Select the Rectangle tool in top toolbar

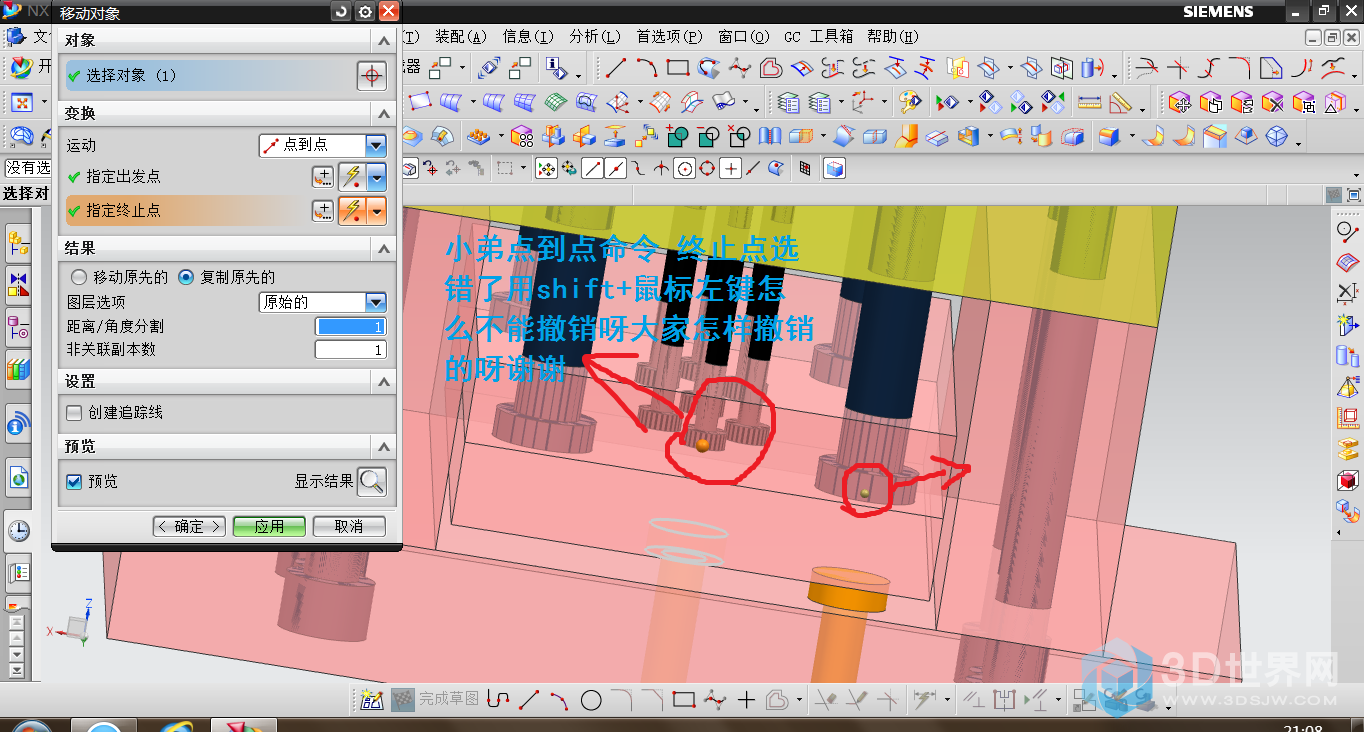click(678, 69)
